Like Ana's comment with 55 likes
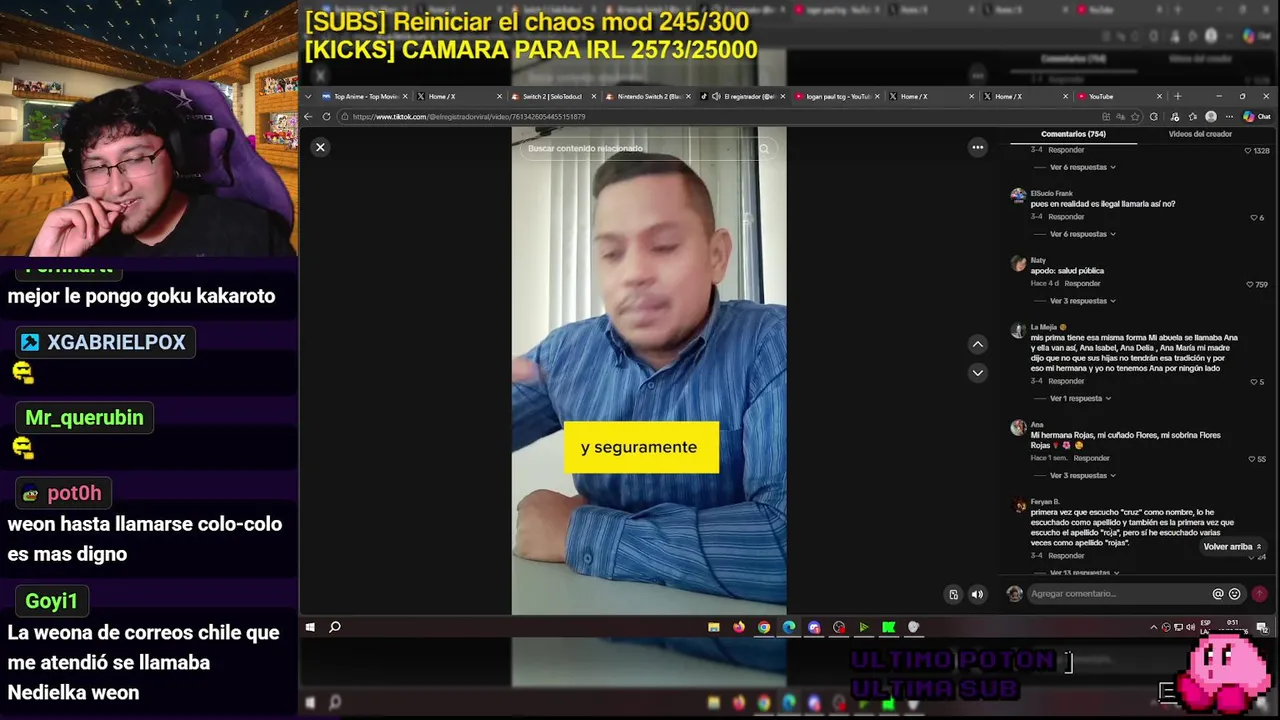This screenshot has width=1280, height=720. coord(1252,458)
